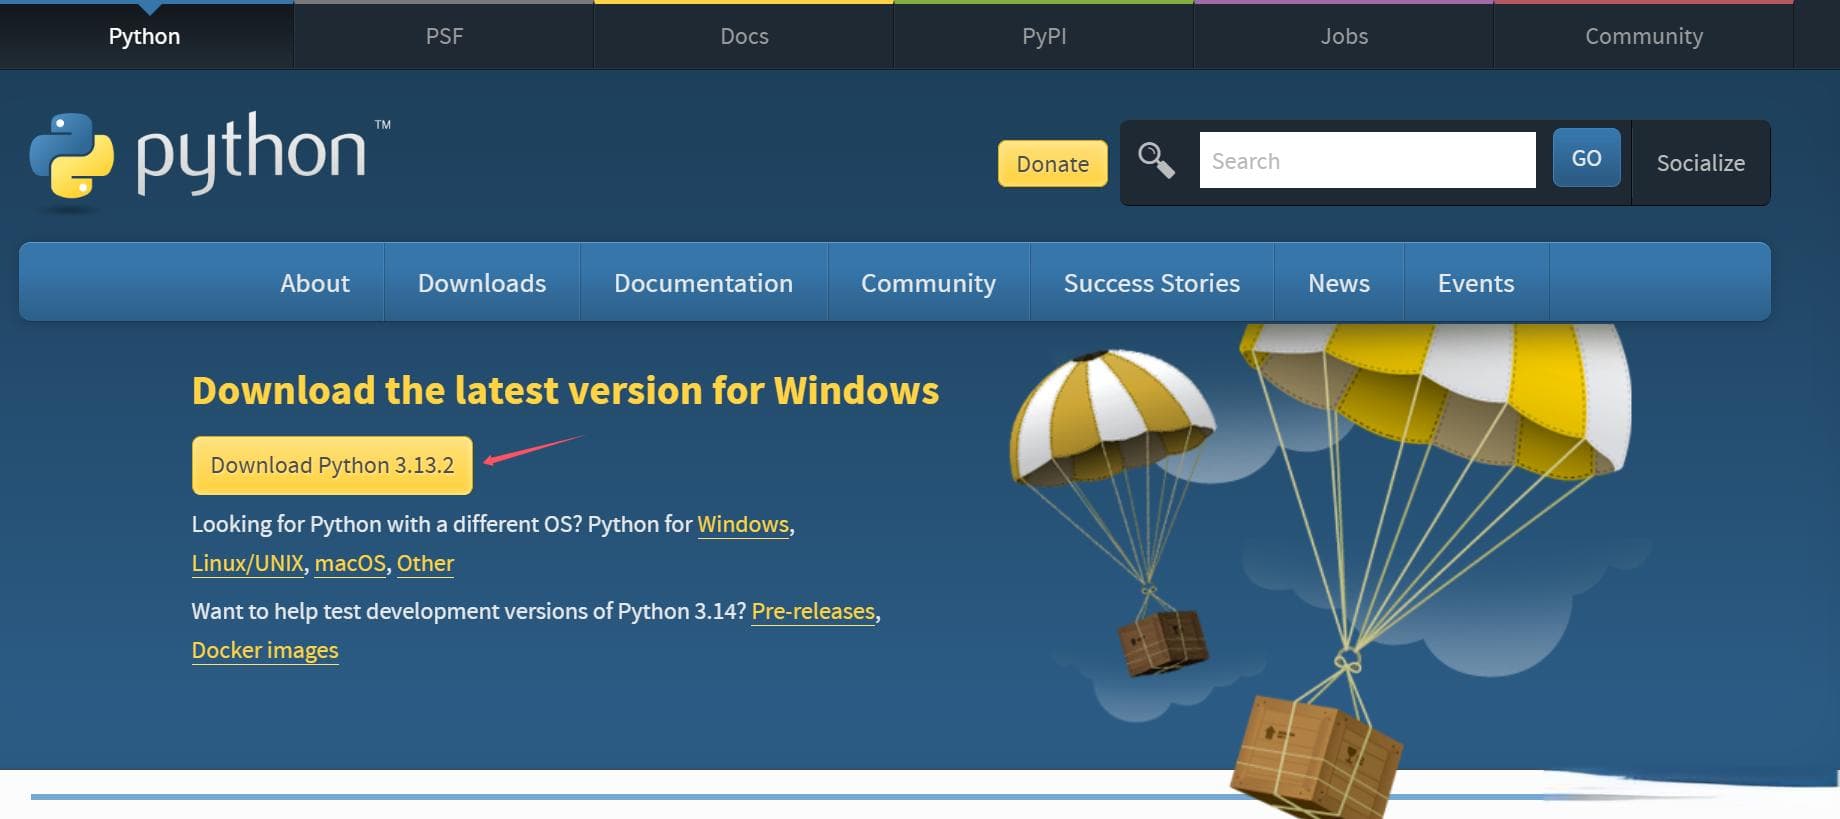Go to the PyPI top tab

tap(1044, 36)
